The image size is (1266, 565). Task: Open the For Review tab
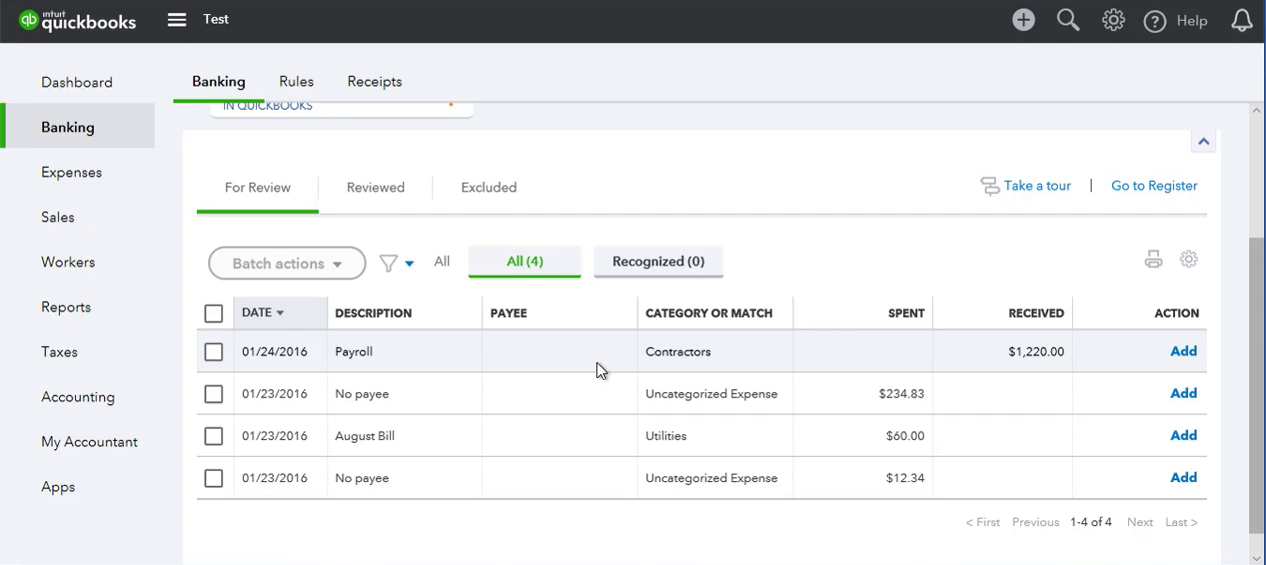click(x=258, y=187)
